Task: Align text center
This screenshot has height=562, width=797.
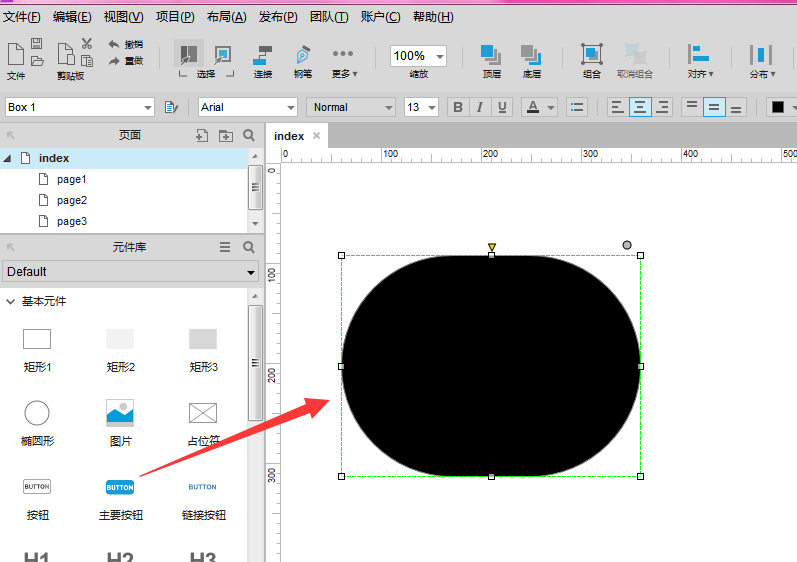Action: point(640,107)
